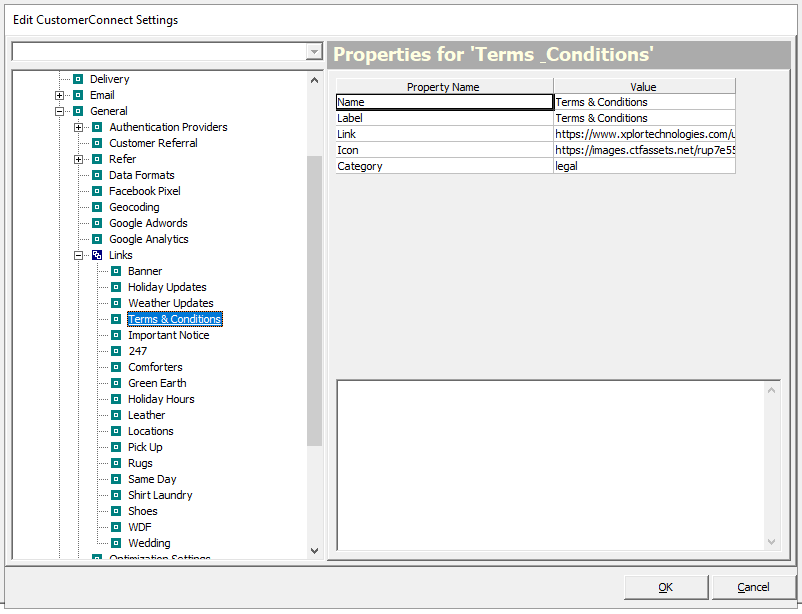The height and width of the screenshot is (614, 802).
Task: Click the Important Notice node icon
Action: click(116, 335)
